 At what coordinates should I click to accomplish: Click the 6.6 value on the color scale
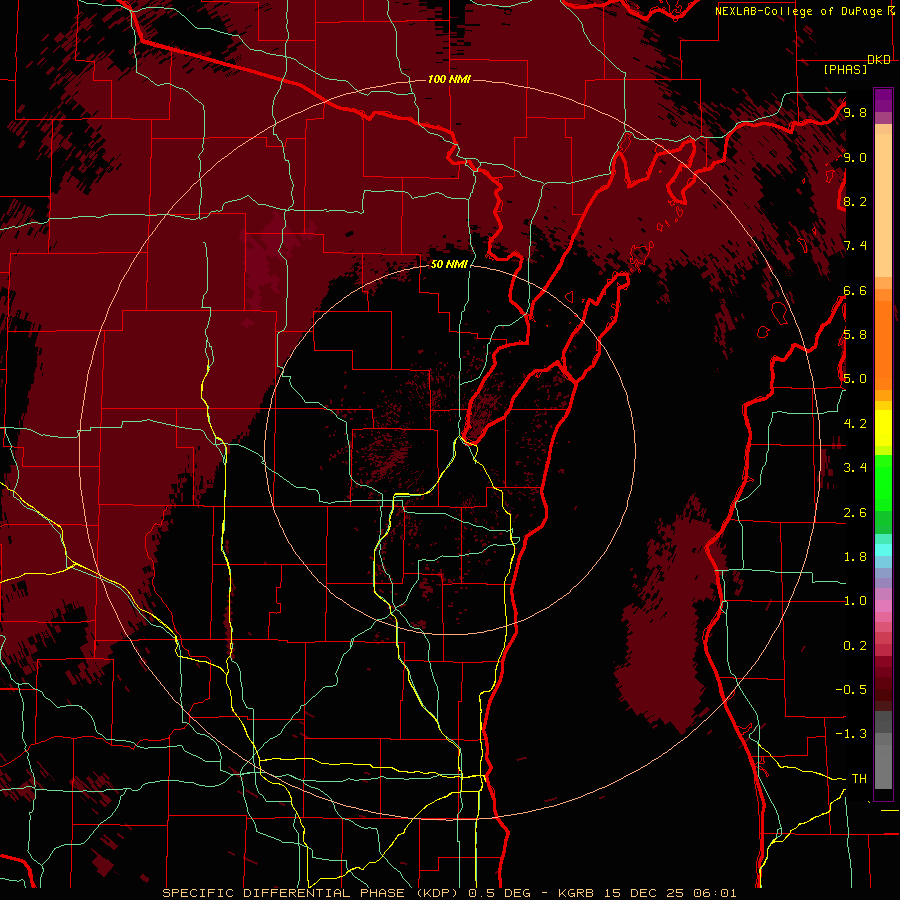tap(855, 290)
